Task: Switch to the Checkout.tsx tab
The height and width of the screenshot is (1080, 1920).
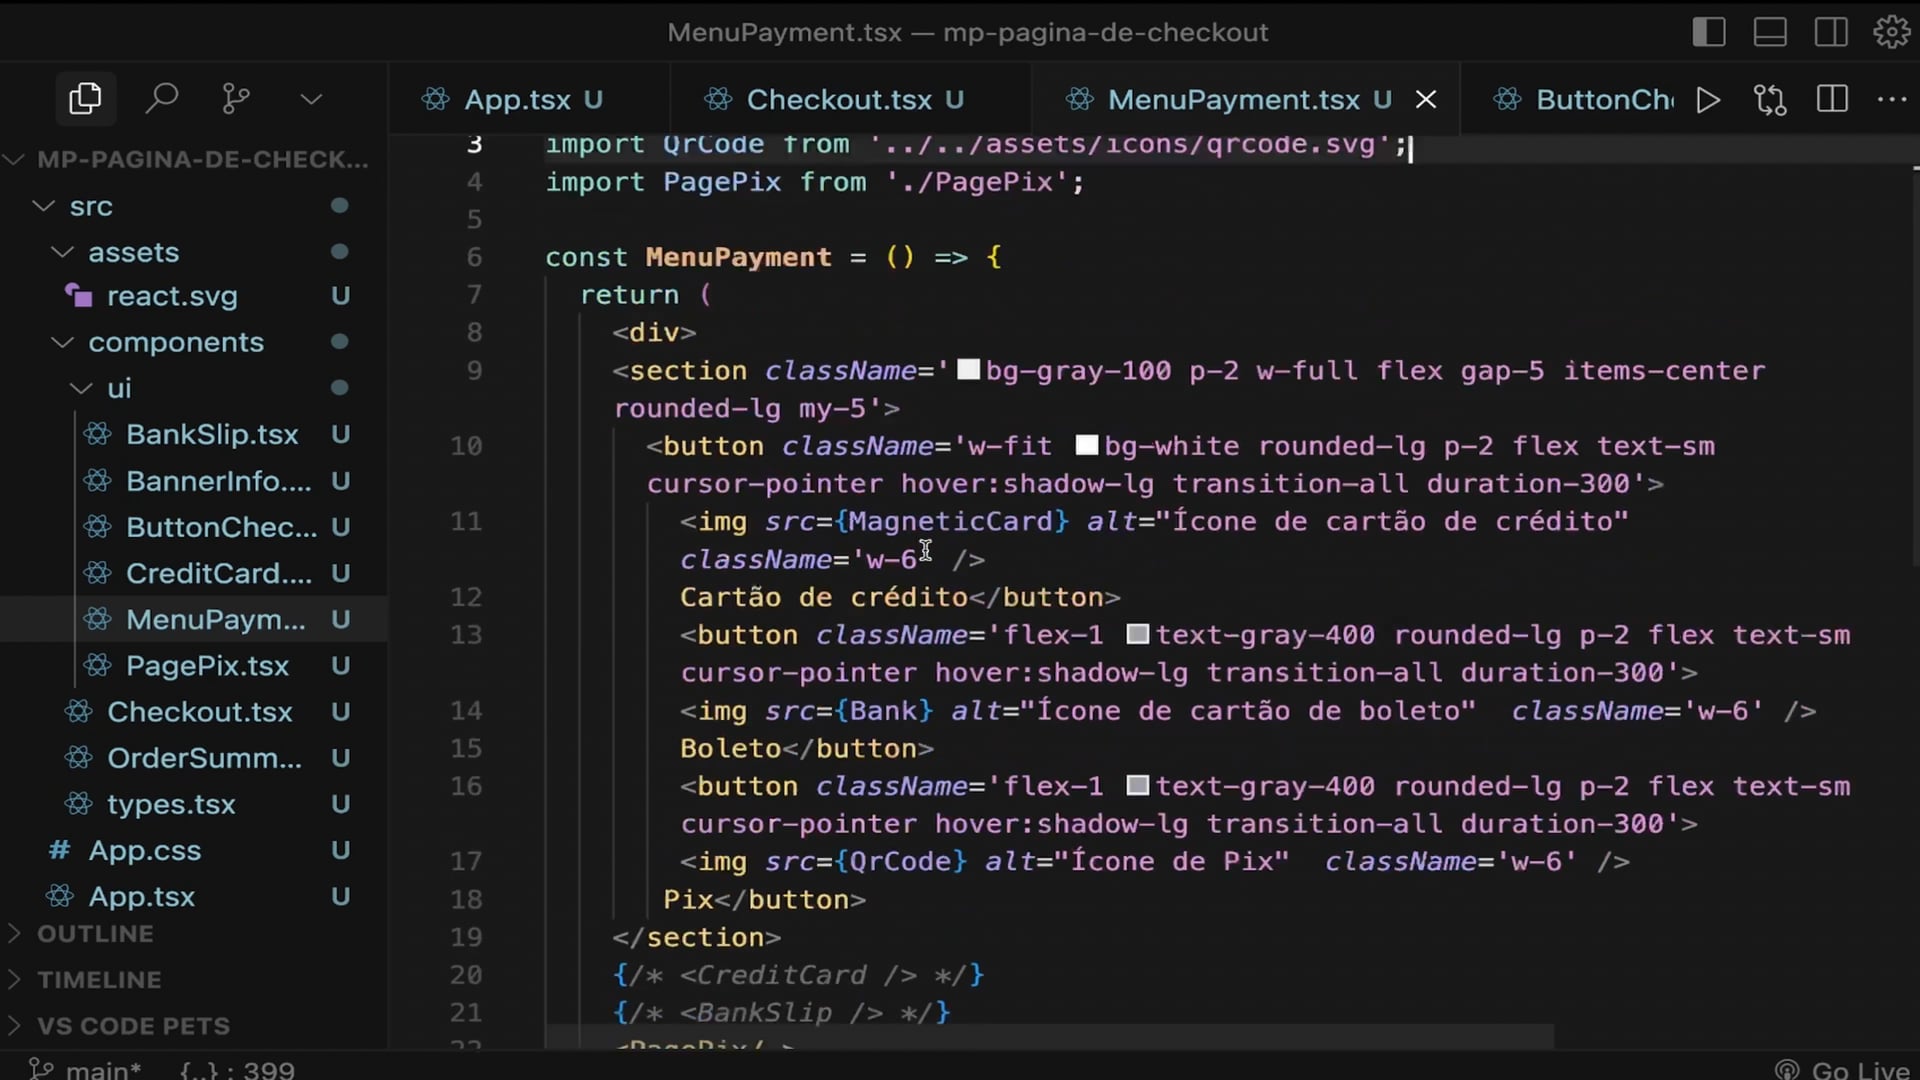Action: (x=839, y=100)
